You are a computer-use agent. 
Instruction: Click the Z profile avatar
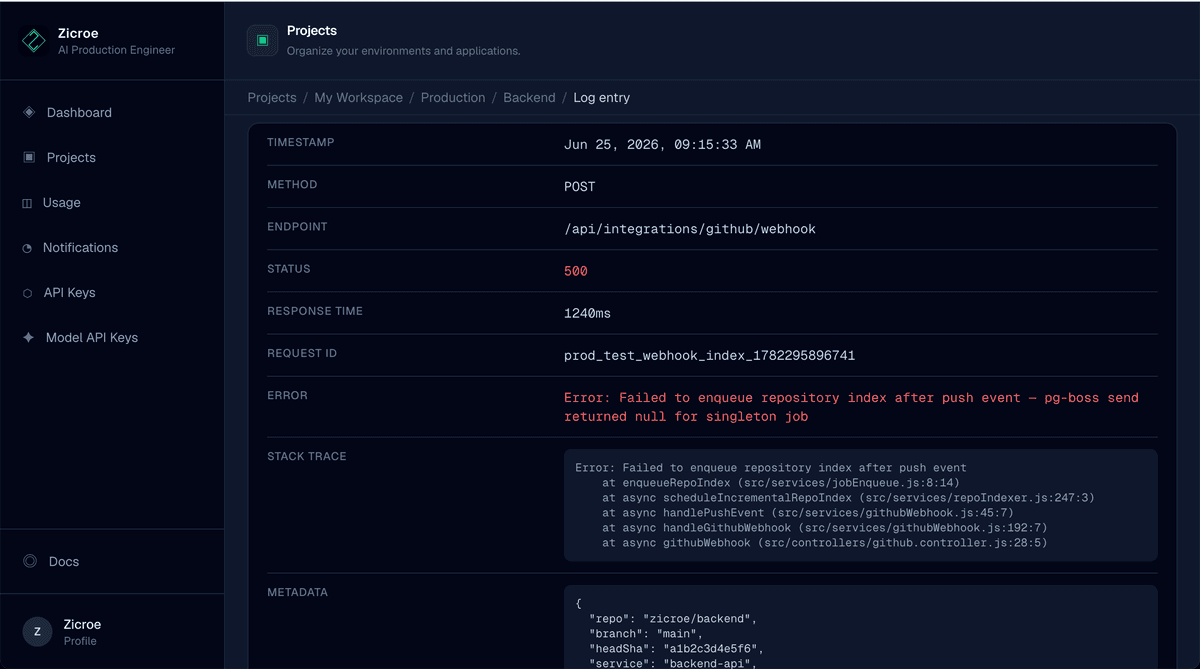point(37,631)
